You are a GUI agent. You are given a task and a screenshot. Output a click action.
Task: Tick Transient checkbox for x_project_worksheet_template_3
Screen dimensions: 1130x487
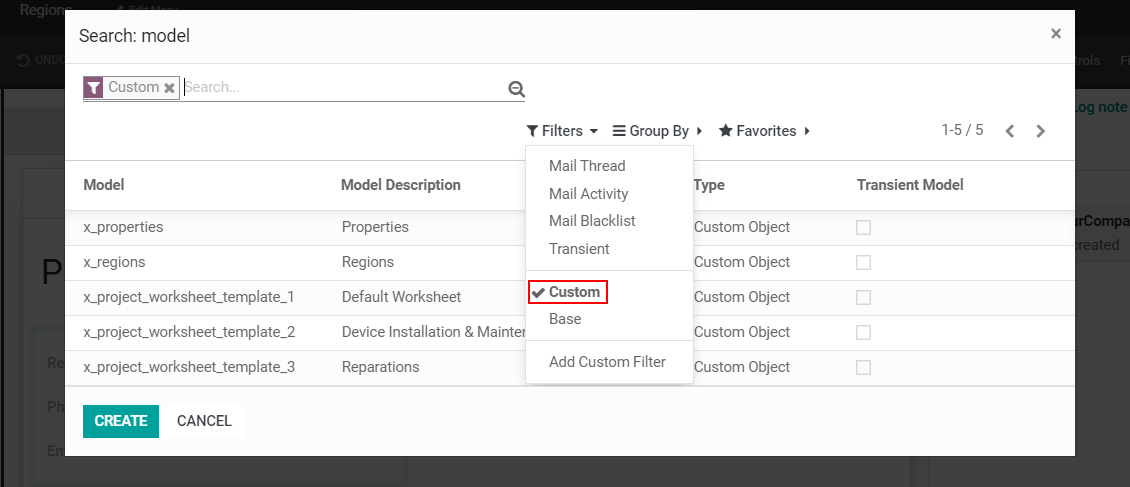click(x=863, y=367)
